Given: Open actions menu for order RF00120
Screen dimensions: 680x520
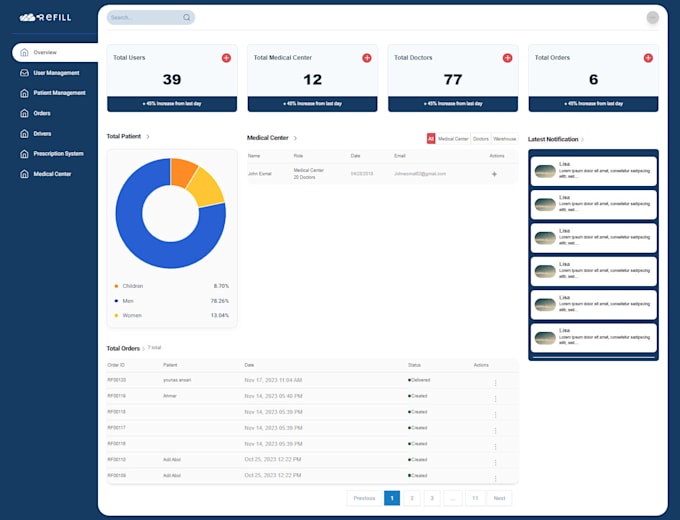Looking at the screenshot, I should [495, 383].
